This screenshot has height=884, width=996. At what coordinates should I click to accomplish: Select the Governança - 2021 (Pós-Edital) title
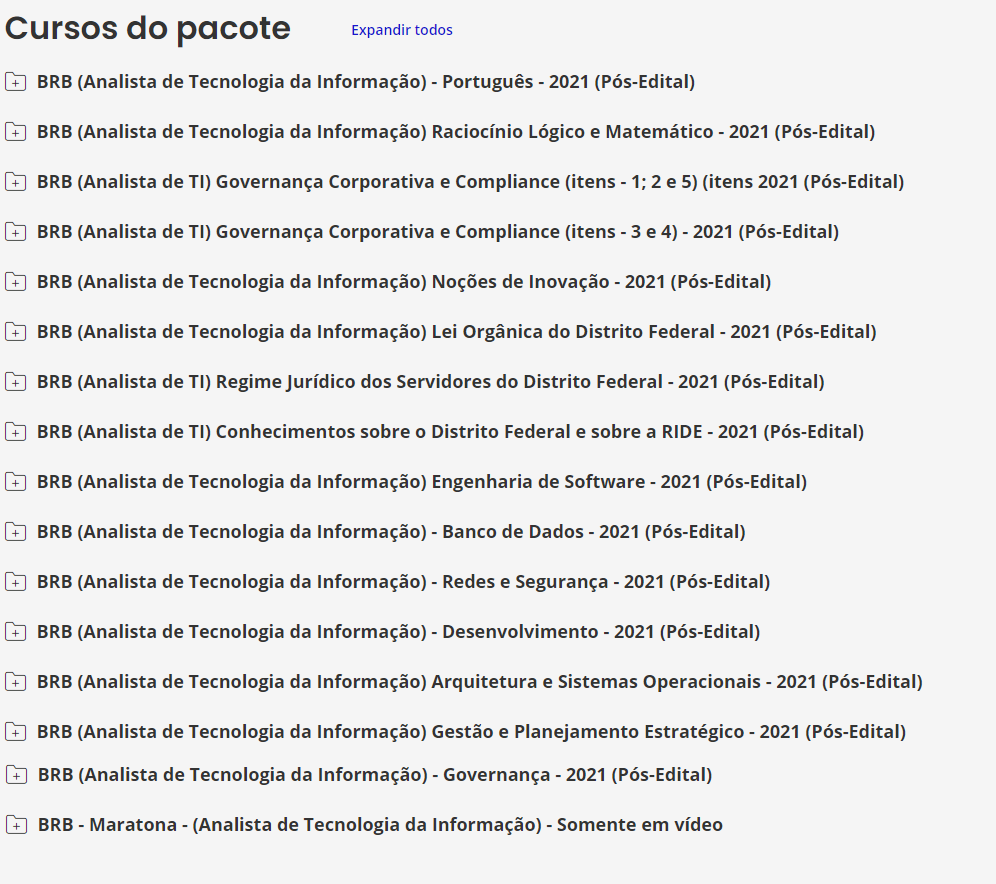(375, 775)
